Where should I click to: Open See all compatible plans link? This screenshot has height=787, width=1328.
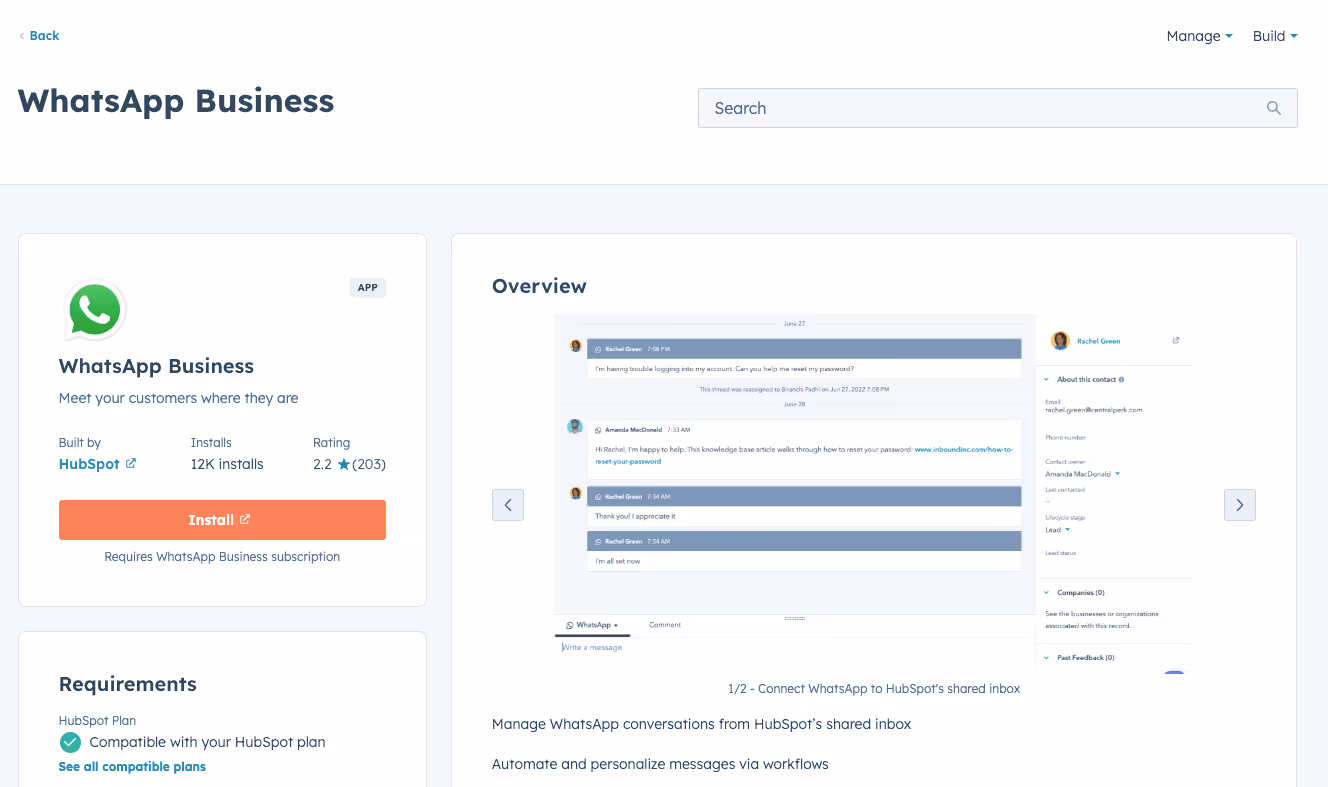click(132, 767)
